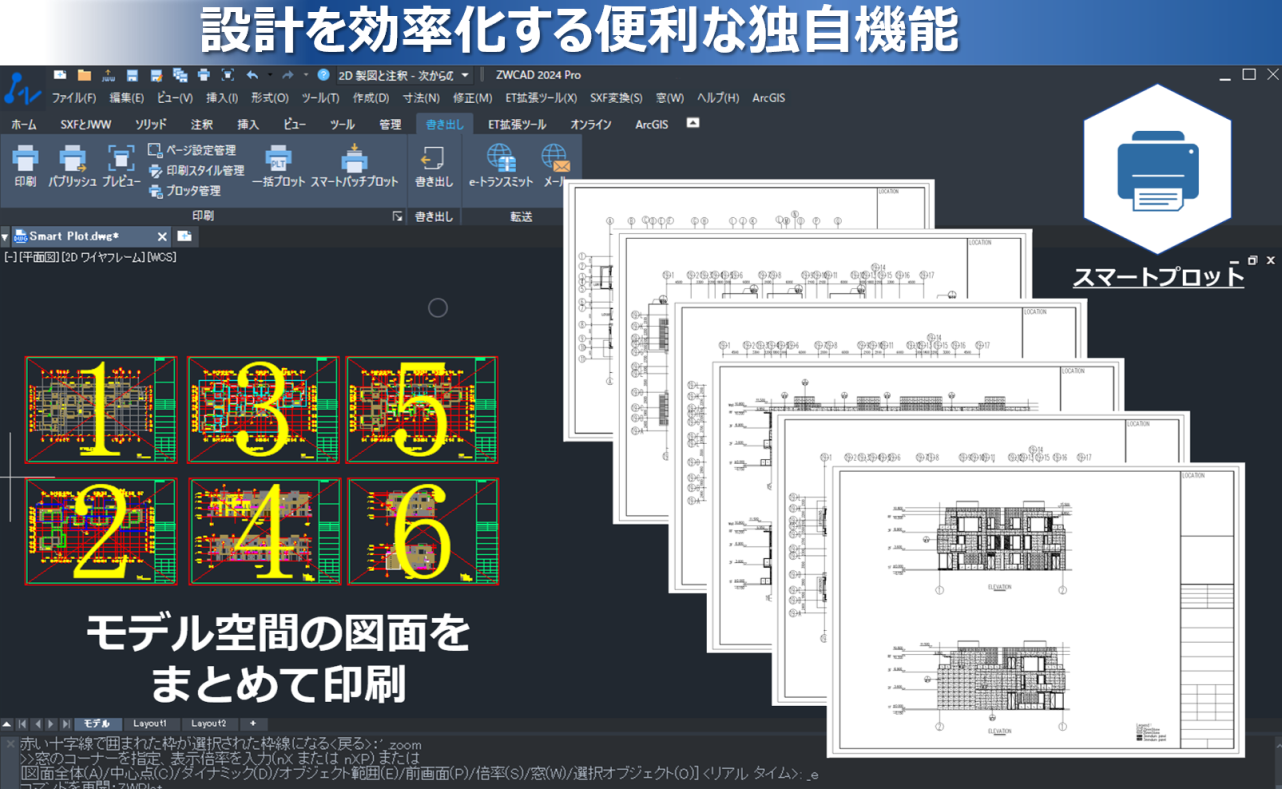Open プロッタ管理 plotter manager
The width and height of the screenshot is (1282, 789).
click(185, 191)
